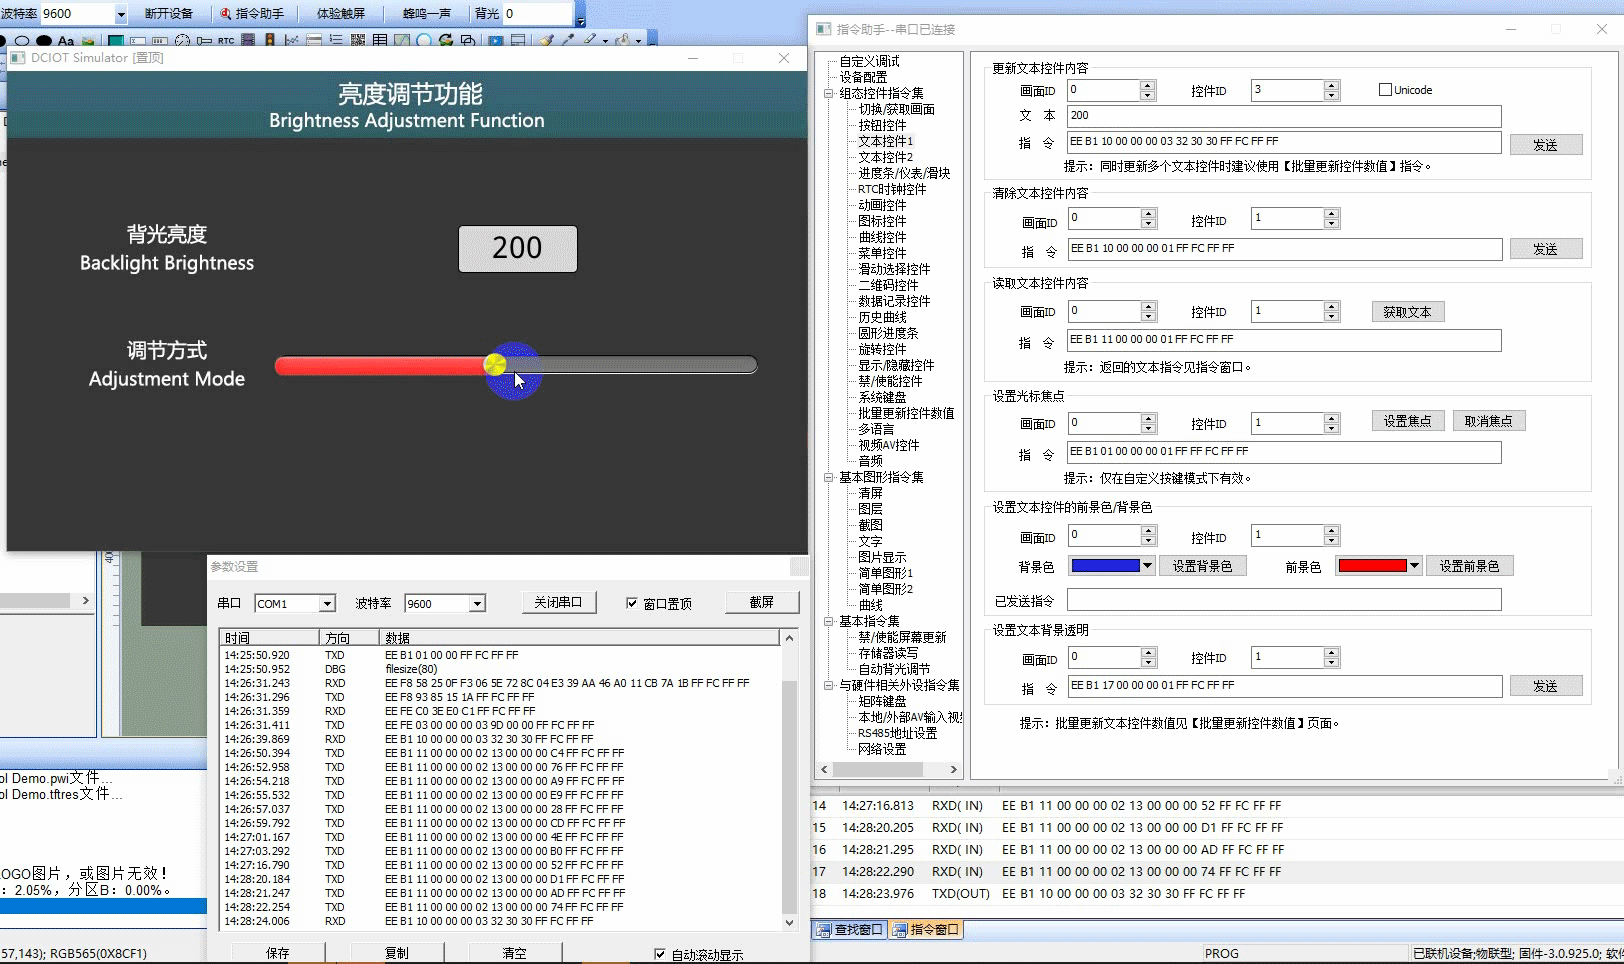1624x964 pixels.
Task: Click the 文本 input field containing 200
Action: [x=1284, y=116]
